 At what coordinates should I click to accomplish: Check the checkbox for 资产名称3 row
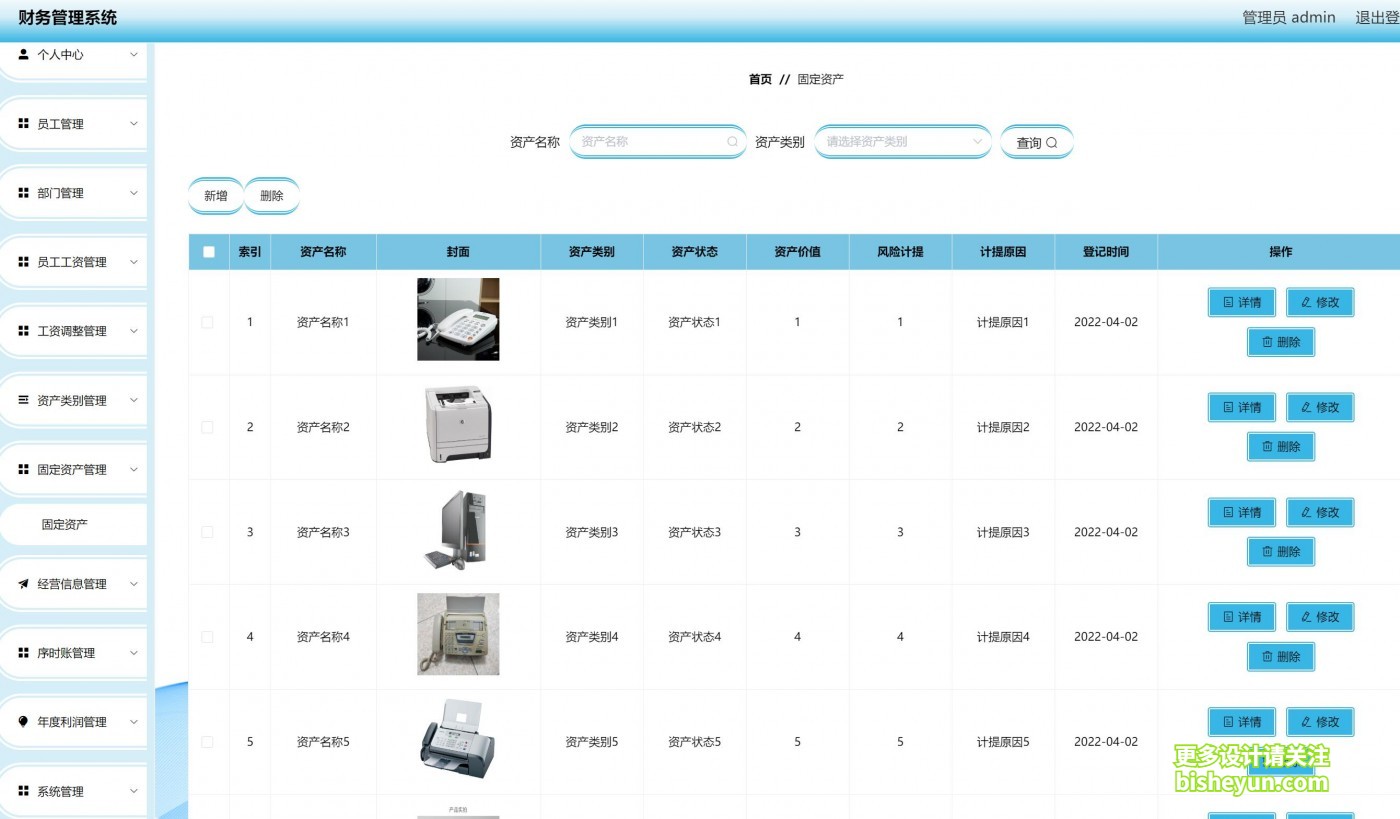click(x=207, y=532)
